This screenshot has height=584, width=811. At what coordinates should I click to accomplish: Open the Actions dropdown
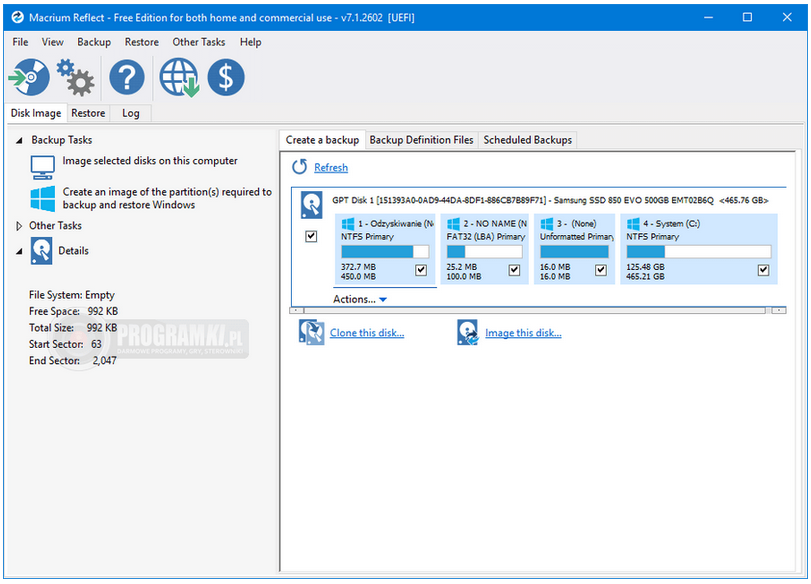point(359,299)
